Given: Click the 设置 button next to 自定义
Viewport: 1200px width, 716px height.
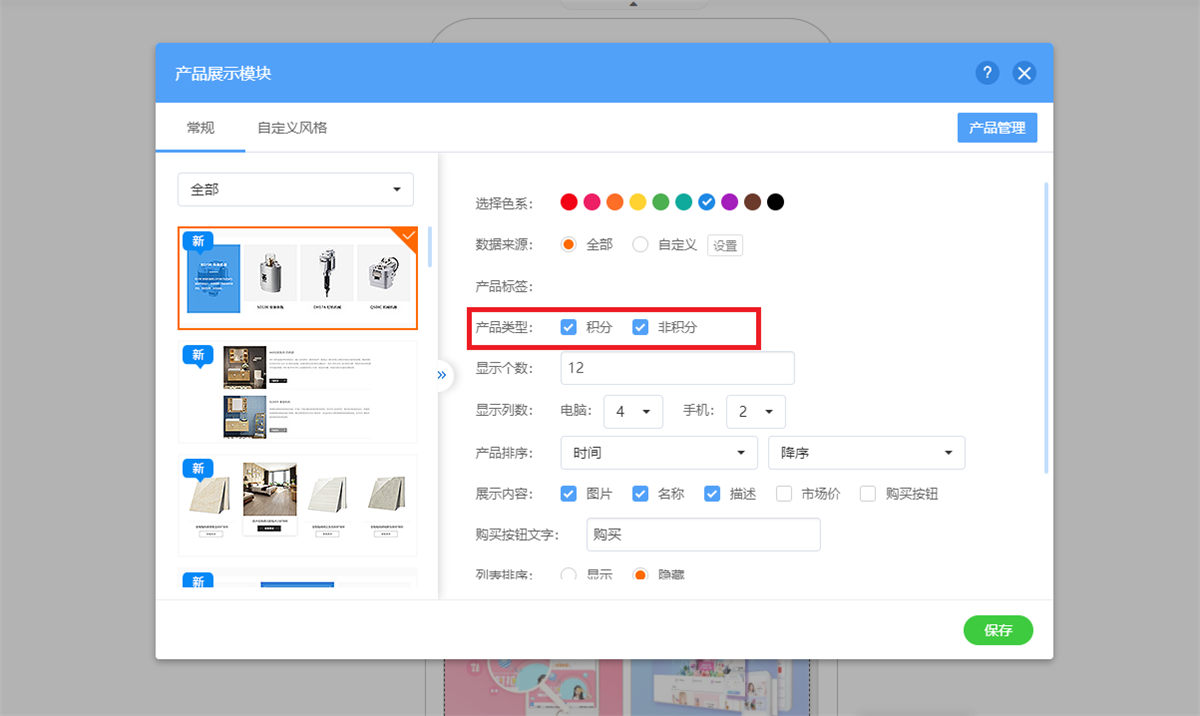Looking at the screenshot, I should click(x=725, y=245).
